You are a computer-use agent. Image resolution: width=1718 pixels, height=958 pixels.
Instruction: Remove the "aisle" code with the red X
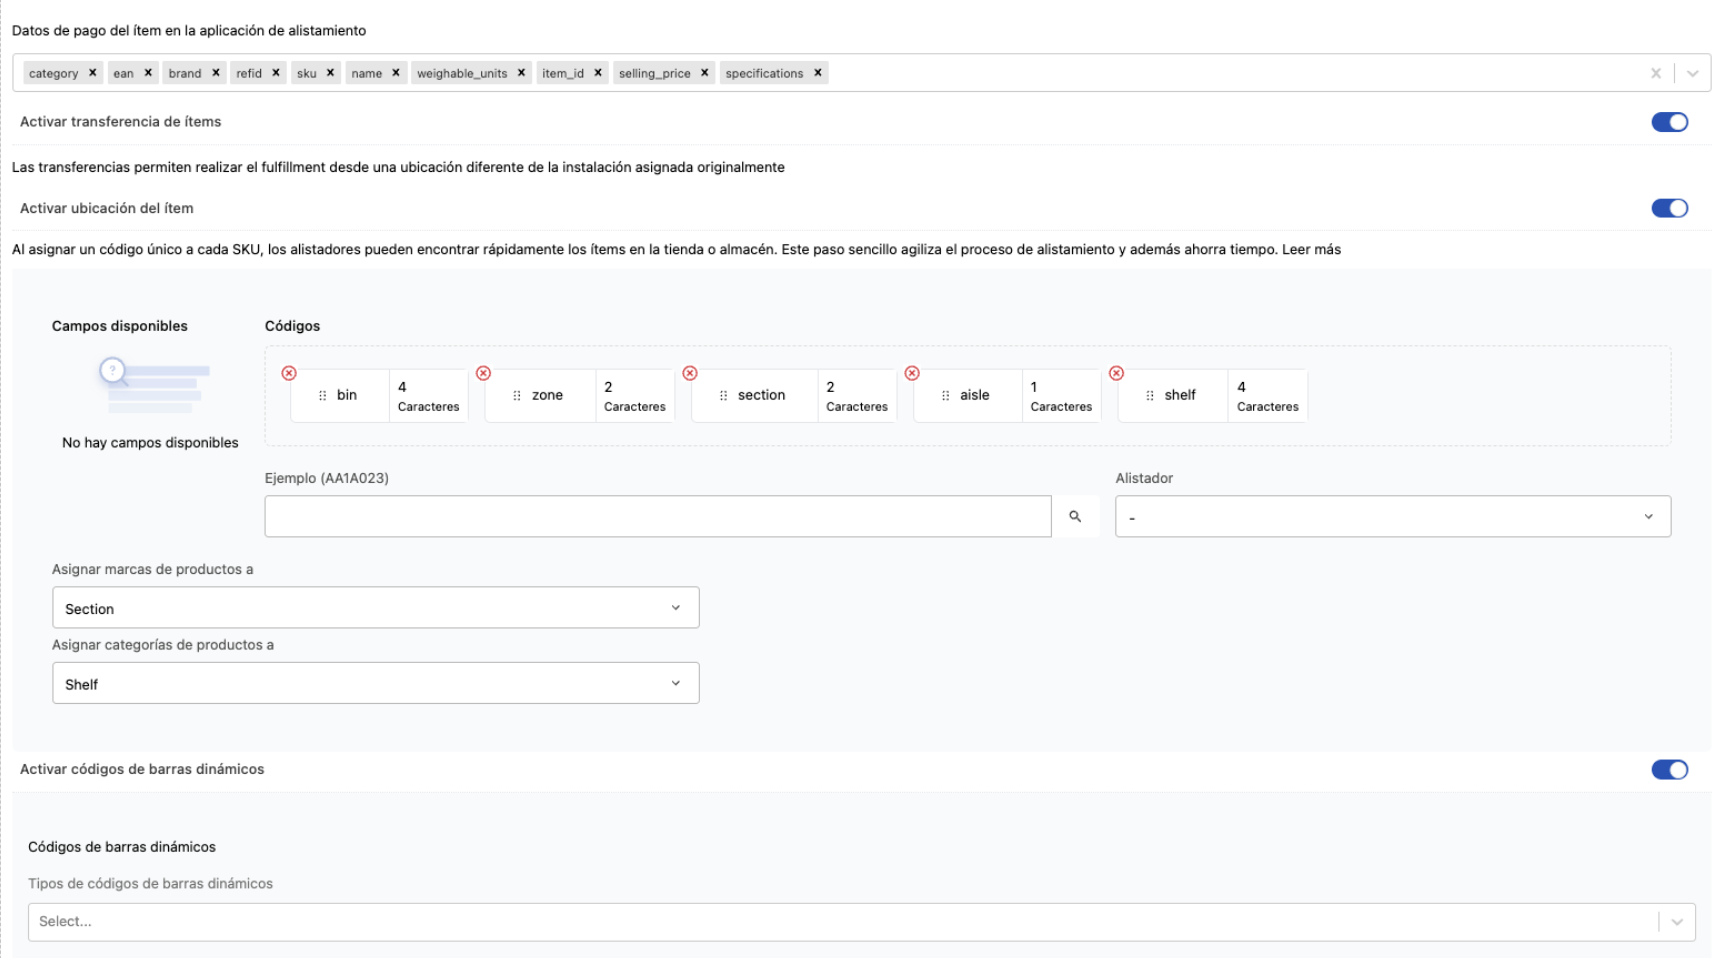pyautogui.click(x=913, y=373)
